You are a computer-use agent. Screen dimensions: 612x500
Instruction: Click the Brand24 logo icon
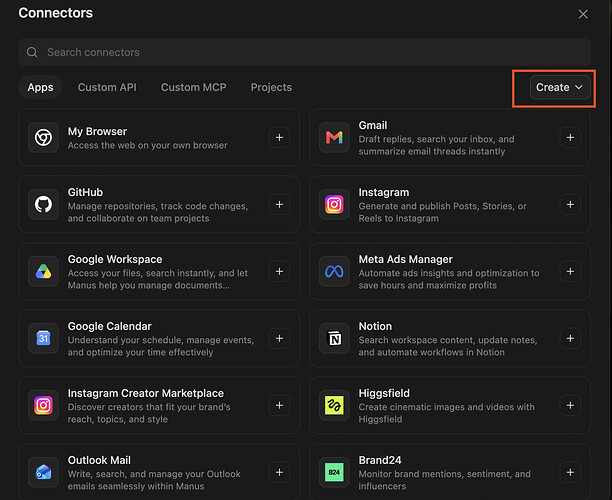click(x=334, y=472)
